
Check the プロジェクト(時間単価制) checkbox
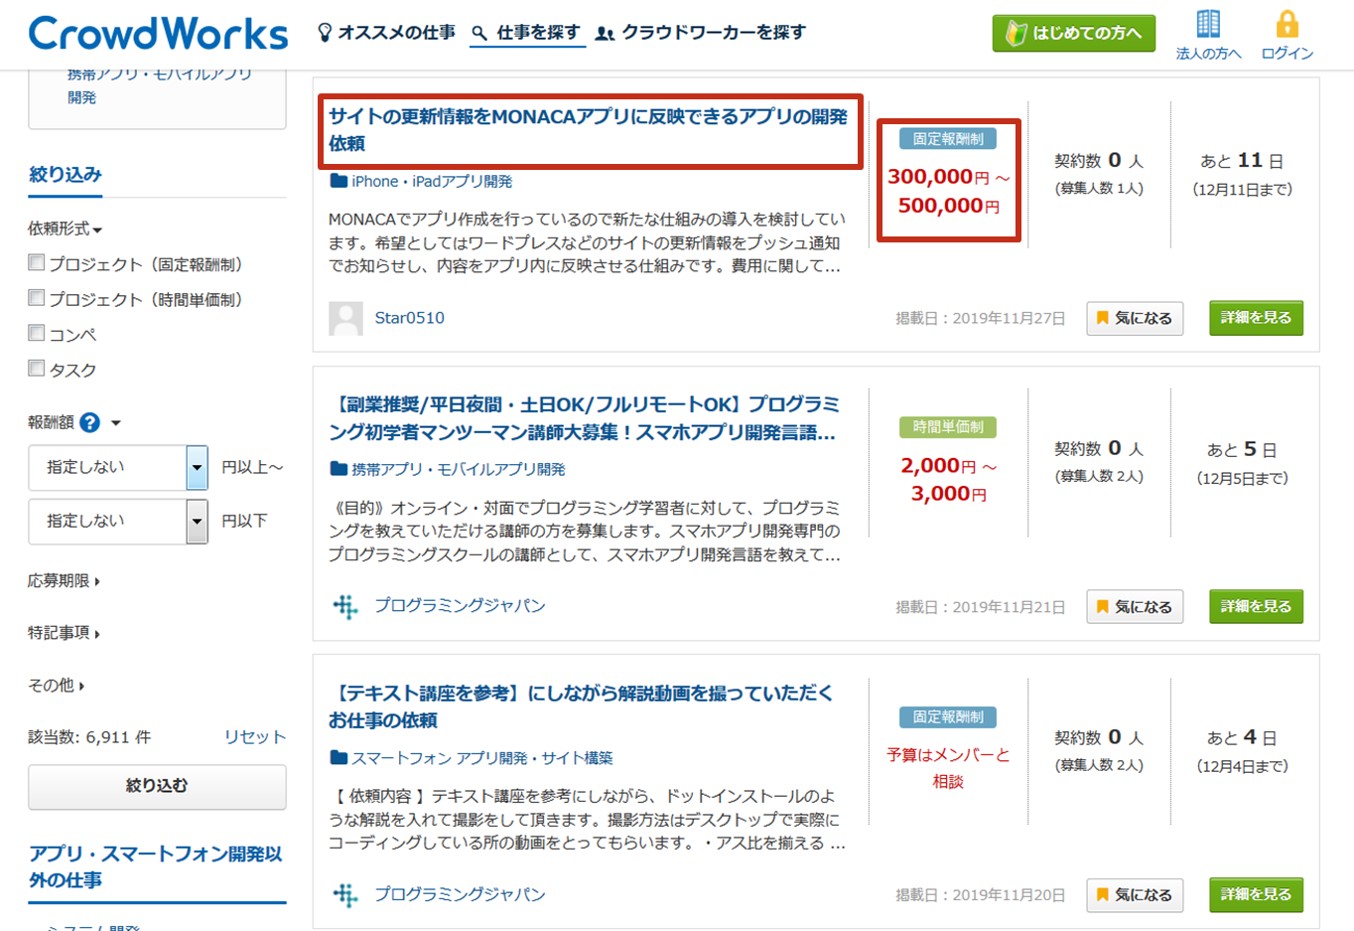click(37, 298)
